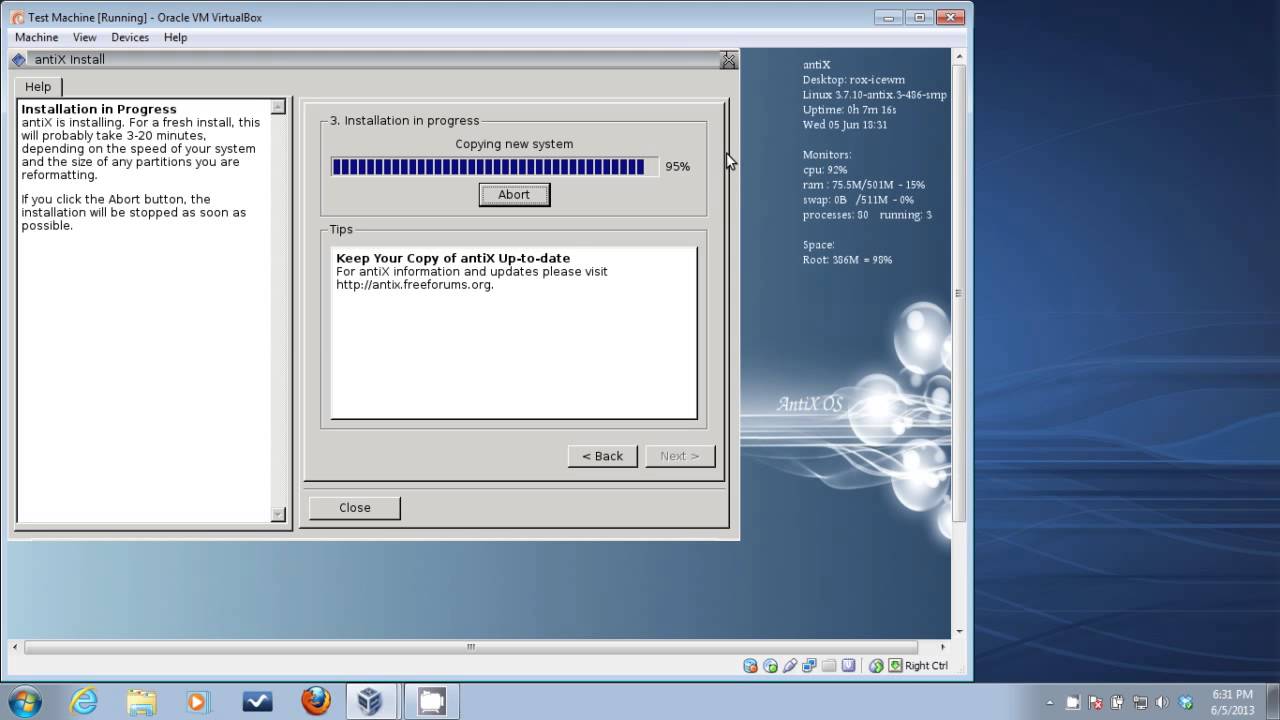Image resolution: width=1280 pixels, height=720 pixels.
Task: Click the host key arrow icon beside Right Ctrl
Action: point(895,665)
